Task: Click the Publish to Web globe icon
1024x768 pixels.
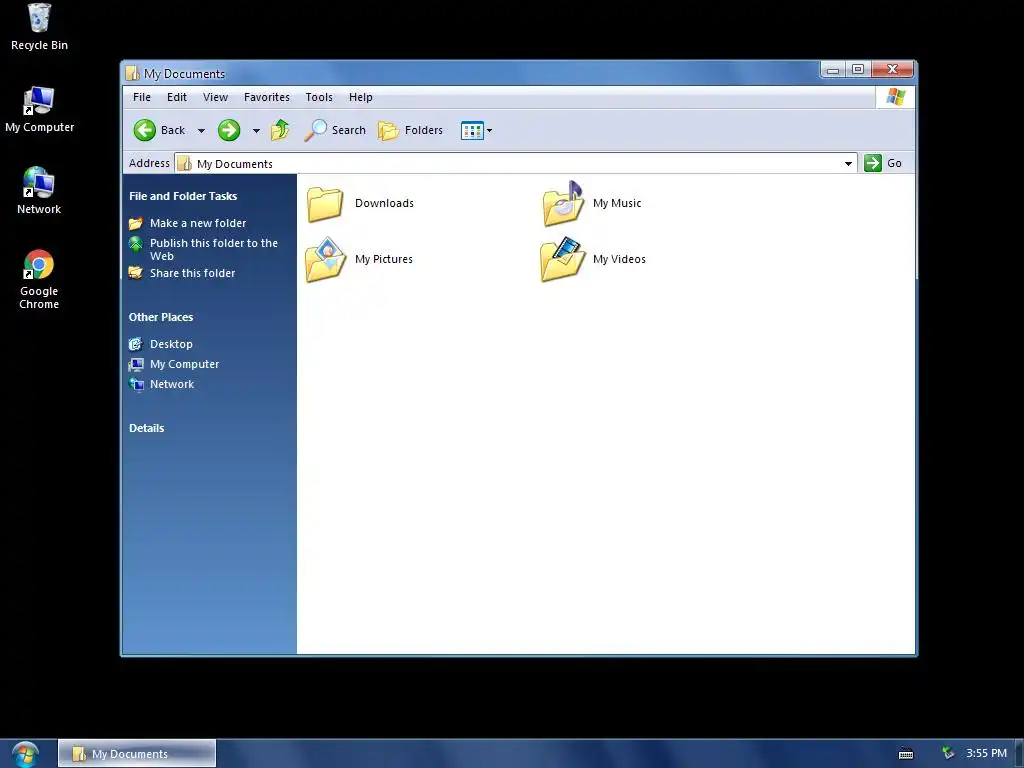Action: pyautogui.click(x=135, y=244)
